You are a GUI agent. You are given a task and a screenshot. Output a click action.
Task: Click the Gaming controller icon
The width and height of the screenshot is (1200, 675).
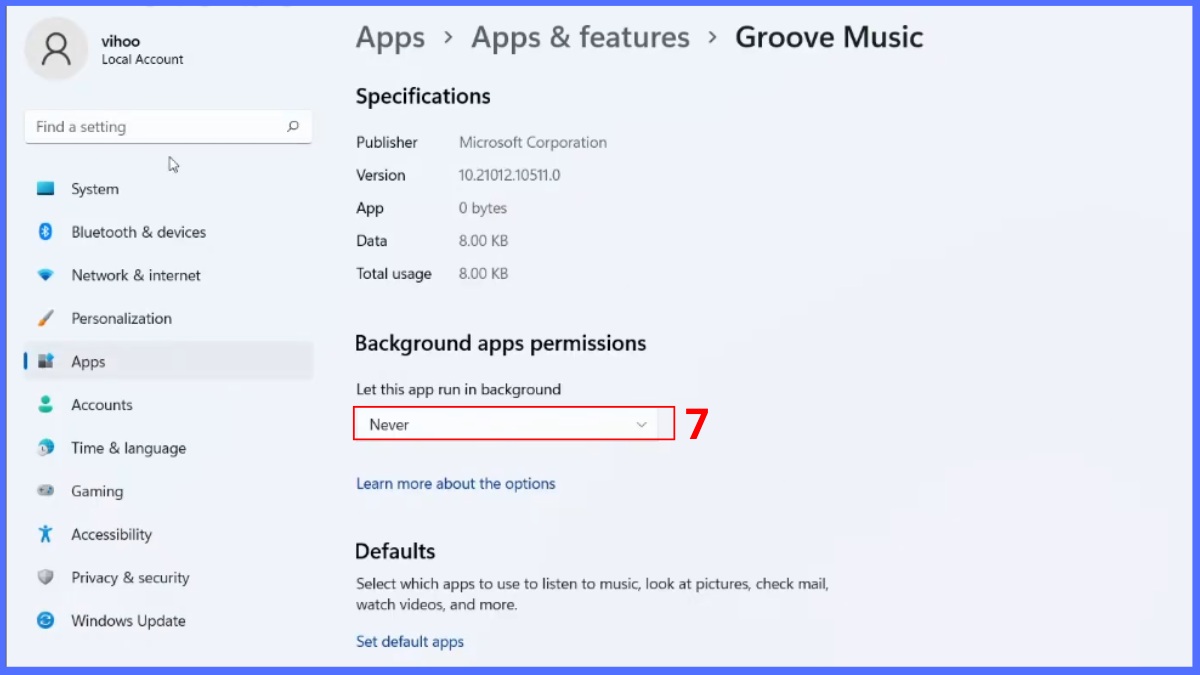point(45,491)
